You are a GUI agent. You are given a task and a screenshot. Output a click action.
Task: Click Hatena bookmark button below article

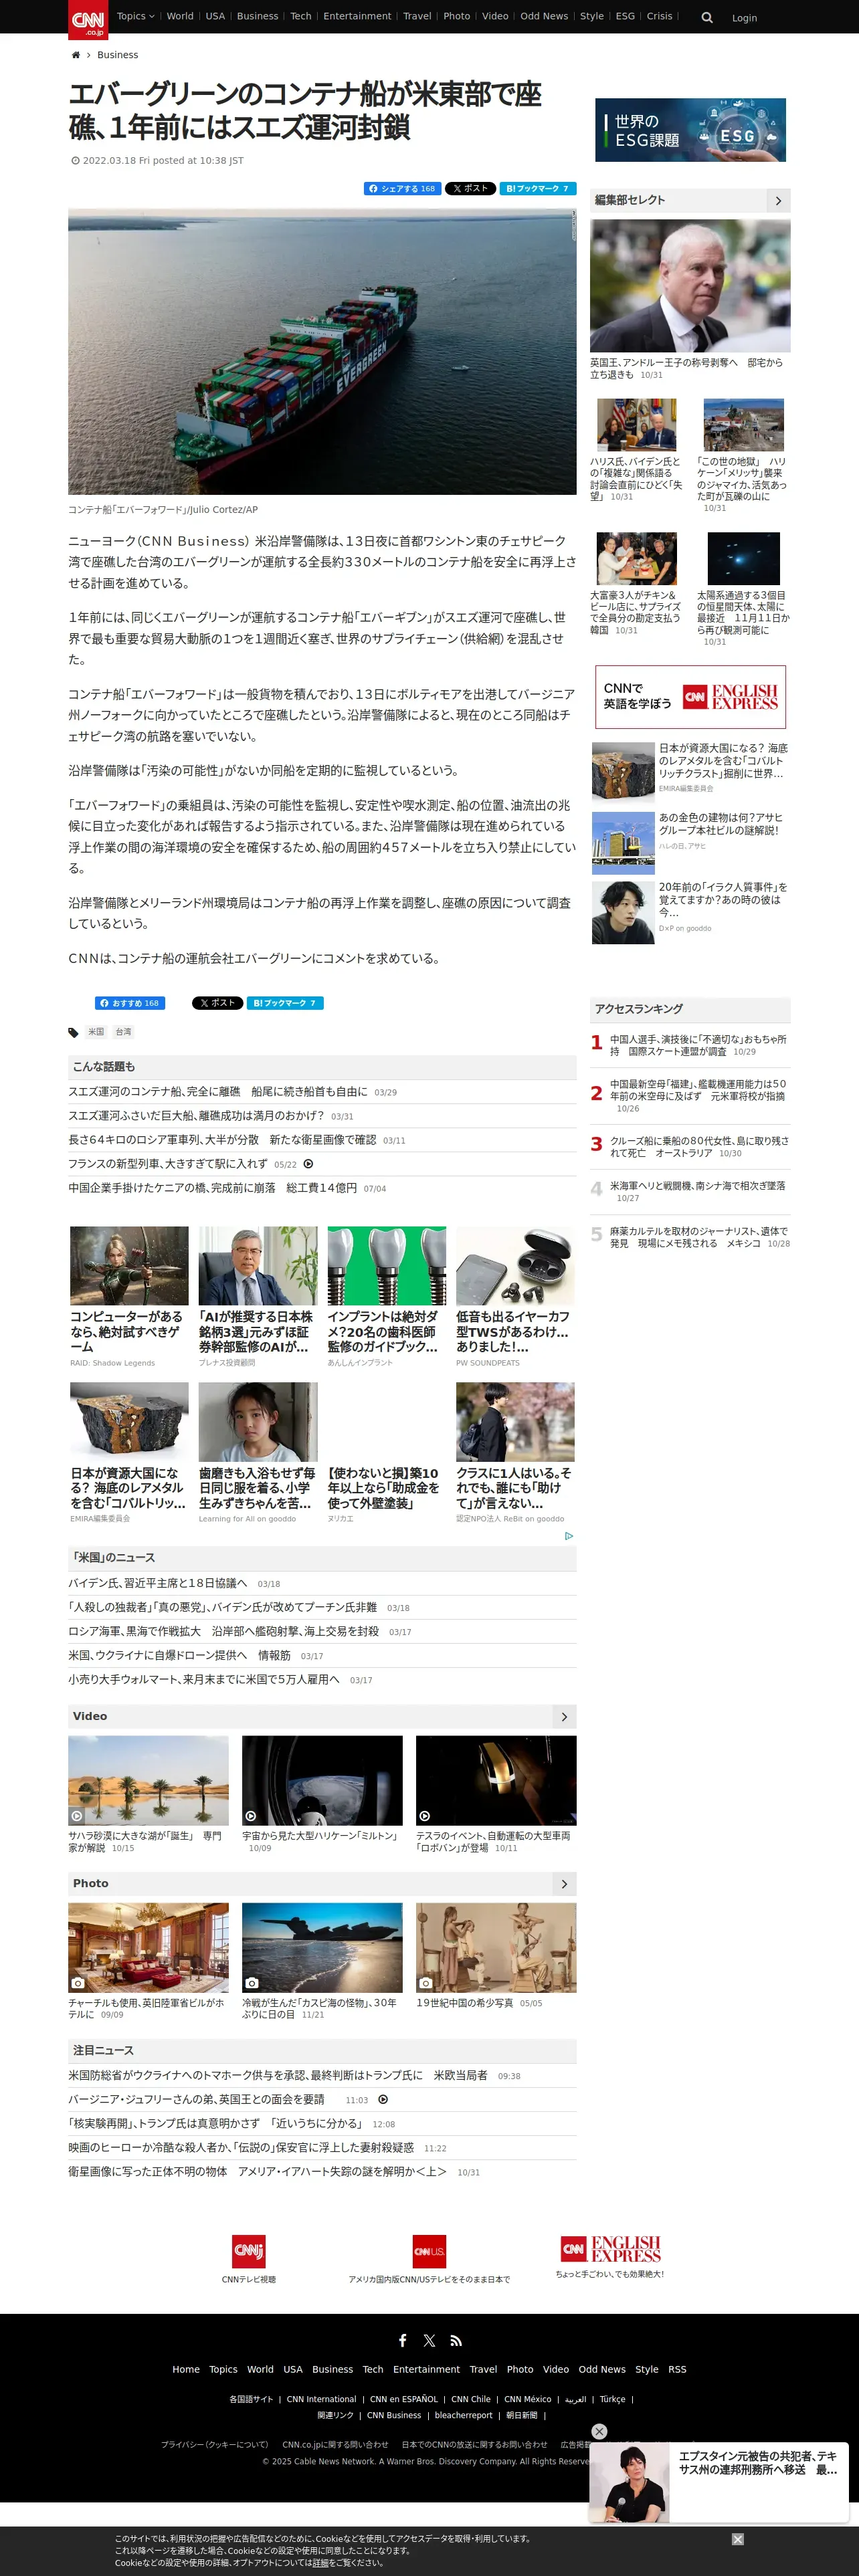(x=285, y=1003)
